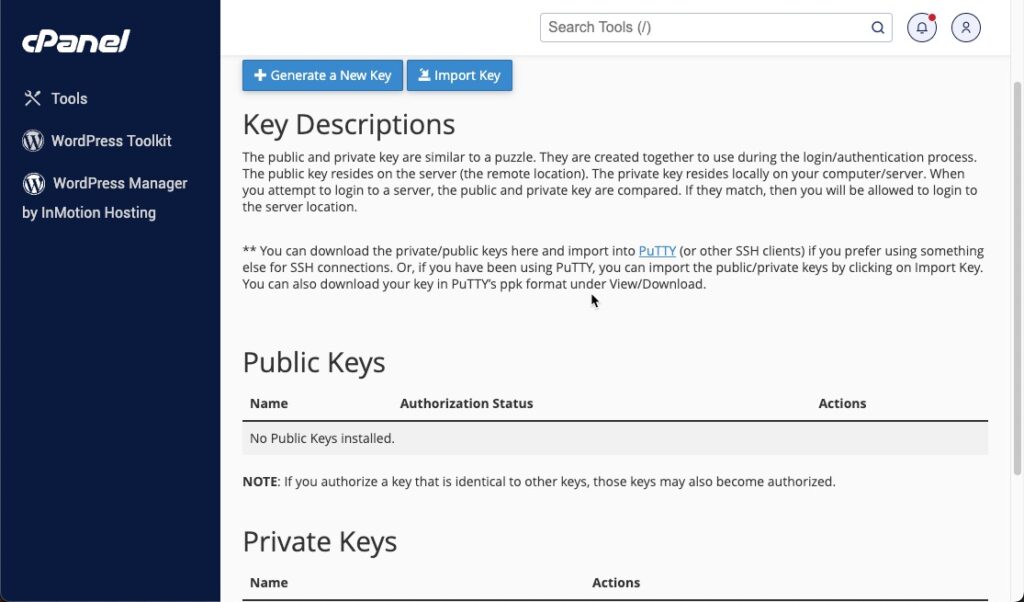Click the search magnifier icon

point(877,28)
